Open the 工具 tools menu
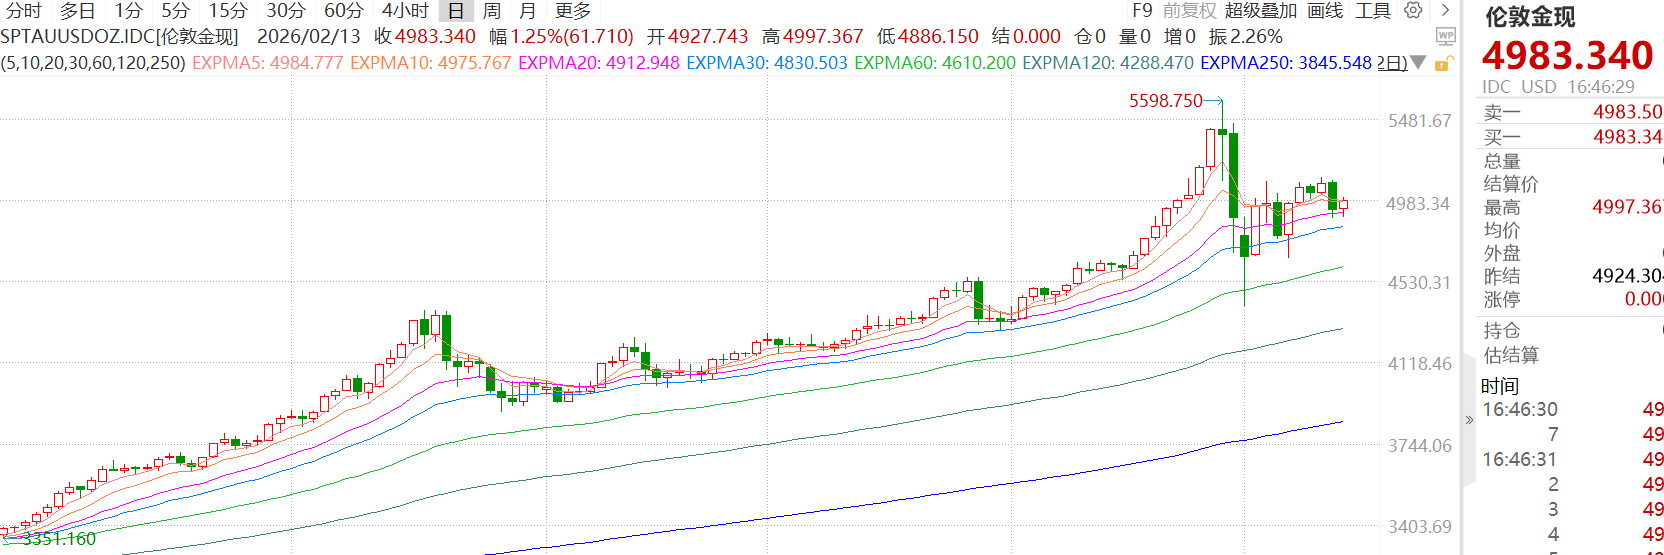 tap(1373, 10)
